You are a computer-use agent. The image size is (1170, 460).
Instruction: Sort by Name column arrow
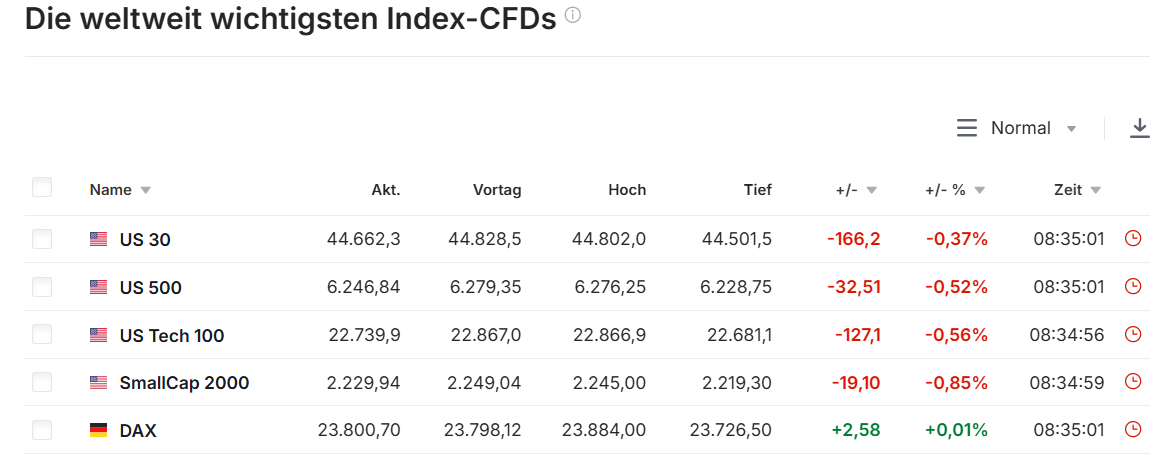[x=146, y=190]
